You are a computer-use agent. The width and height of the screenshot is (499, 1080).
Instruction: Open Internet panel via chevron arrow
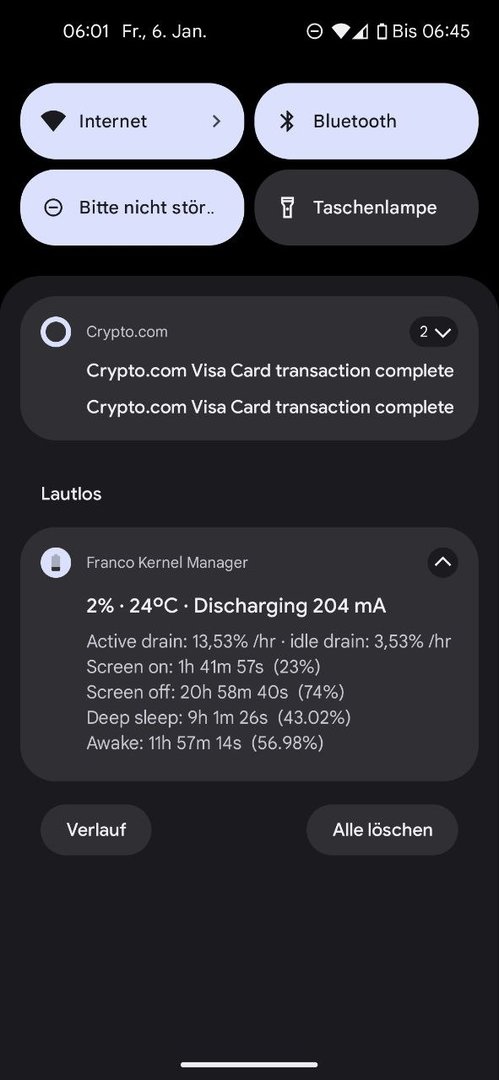[x=216, y=121]
